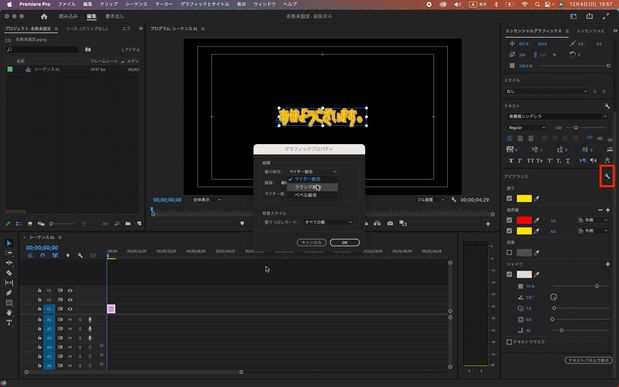
Task: Choose ラウンド結合 from the join list
Action: (312, 187)
